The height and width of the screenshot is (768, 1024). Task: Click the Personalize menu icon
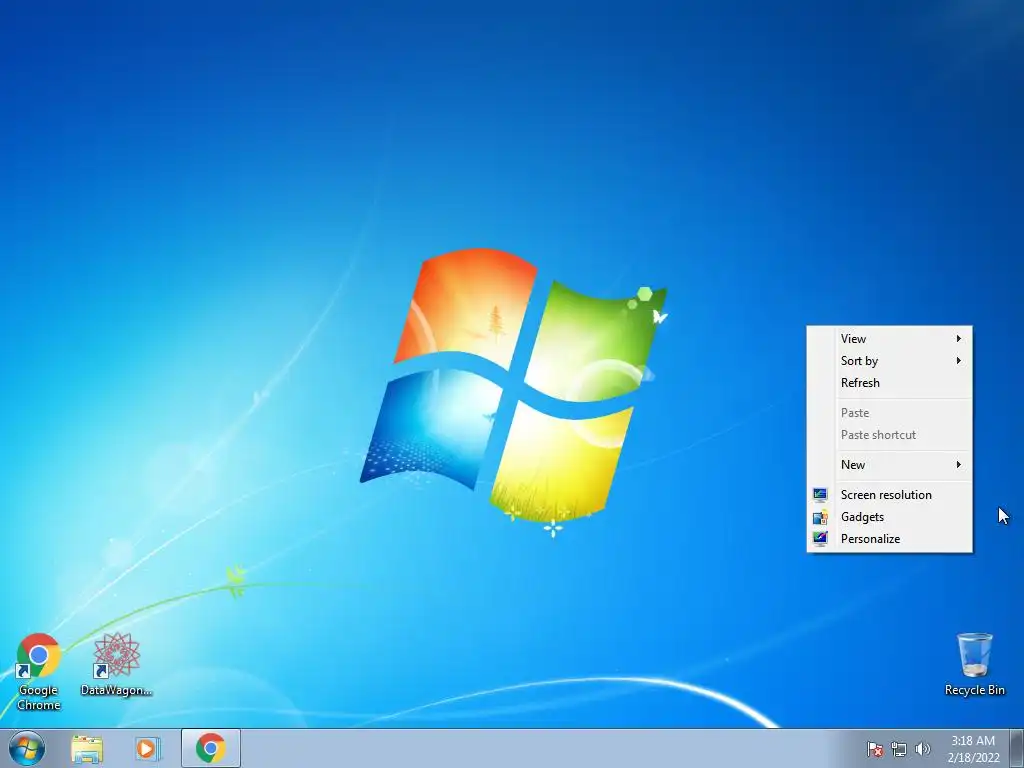[820, 539]
